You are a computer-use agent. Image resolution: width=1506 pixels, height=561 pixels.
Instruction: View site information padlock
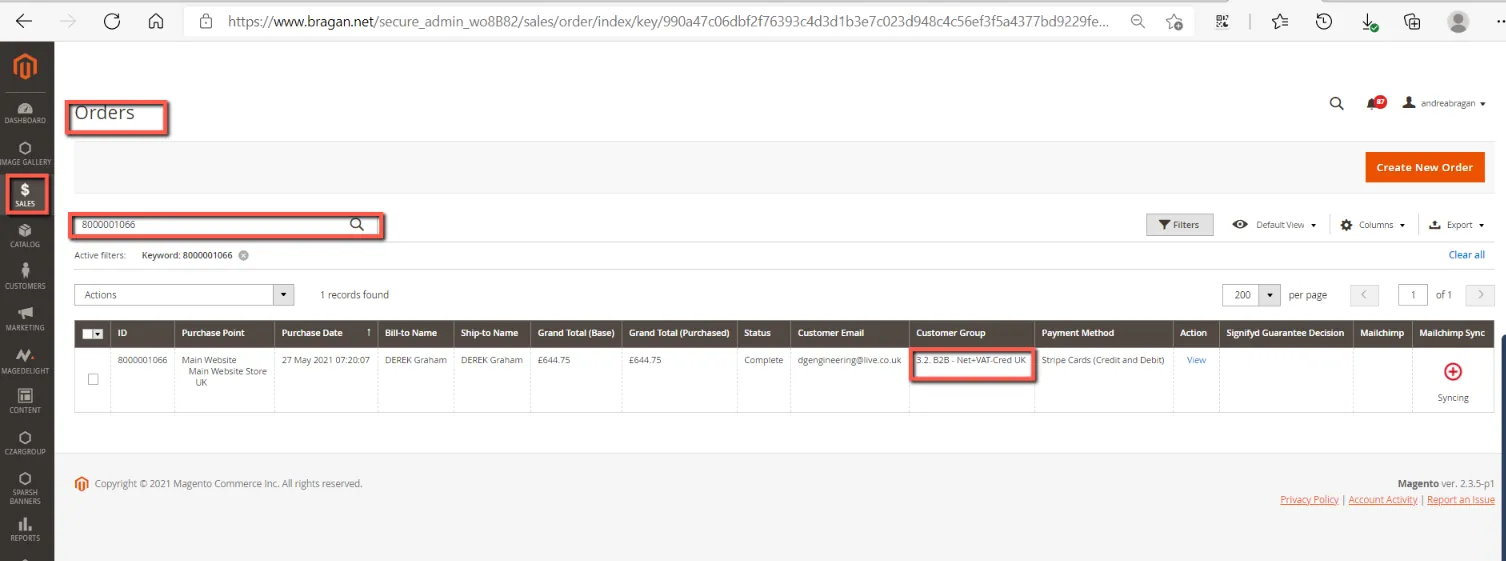coord(206,21)
